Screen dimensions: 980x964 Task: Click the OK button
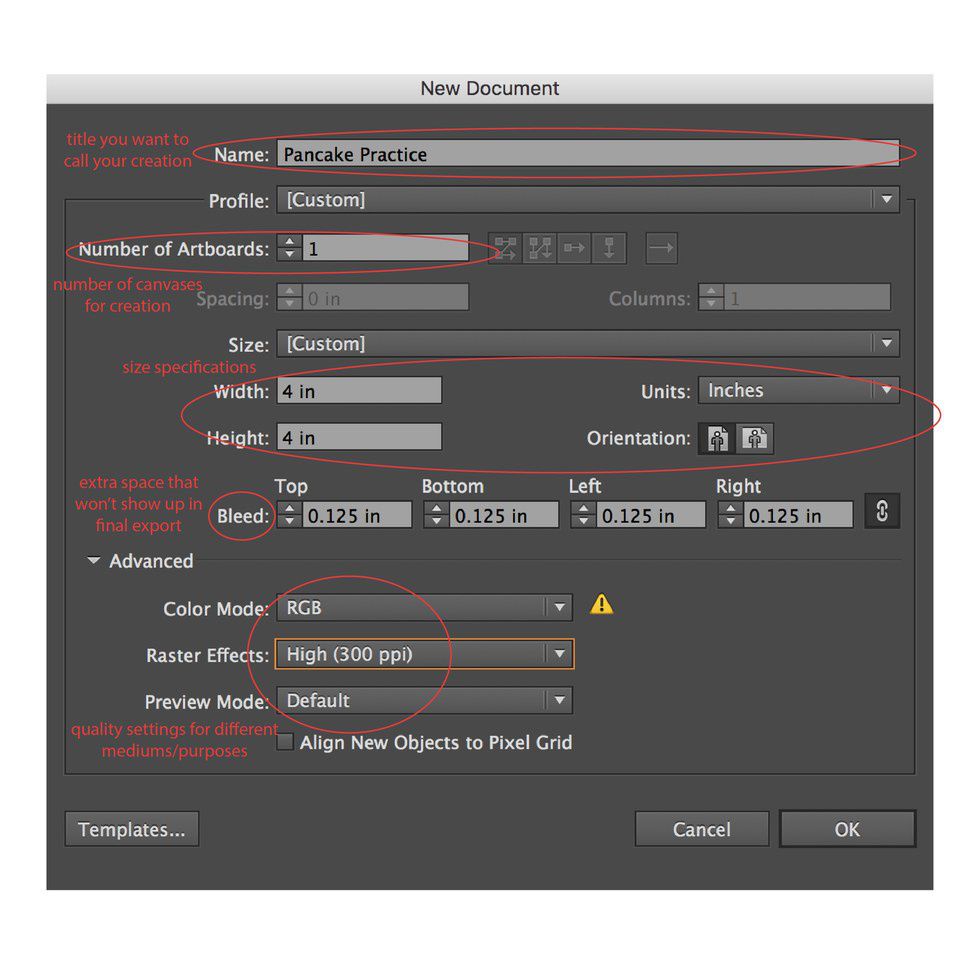pyautogui.click(x=847, y=829)
